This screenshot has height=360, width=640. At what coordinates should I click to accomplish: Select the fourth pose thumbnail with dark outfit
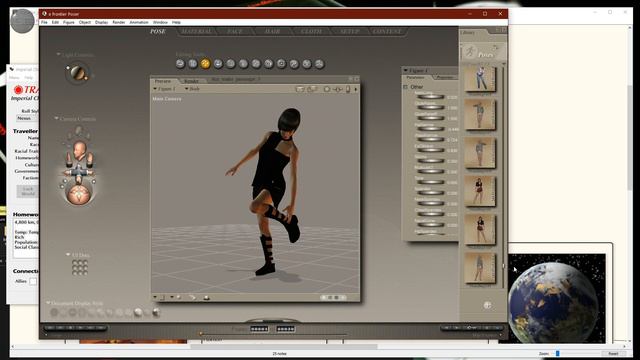click(x=480, y=191)
